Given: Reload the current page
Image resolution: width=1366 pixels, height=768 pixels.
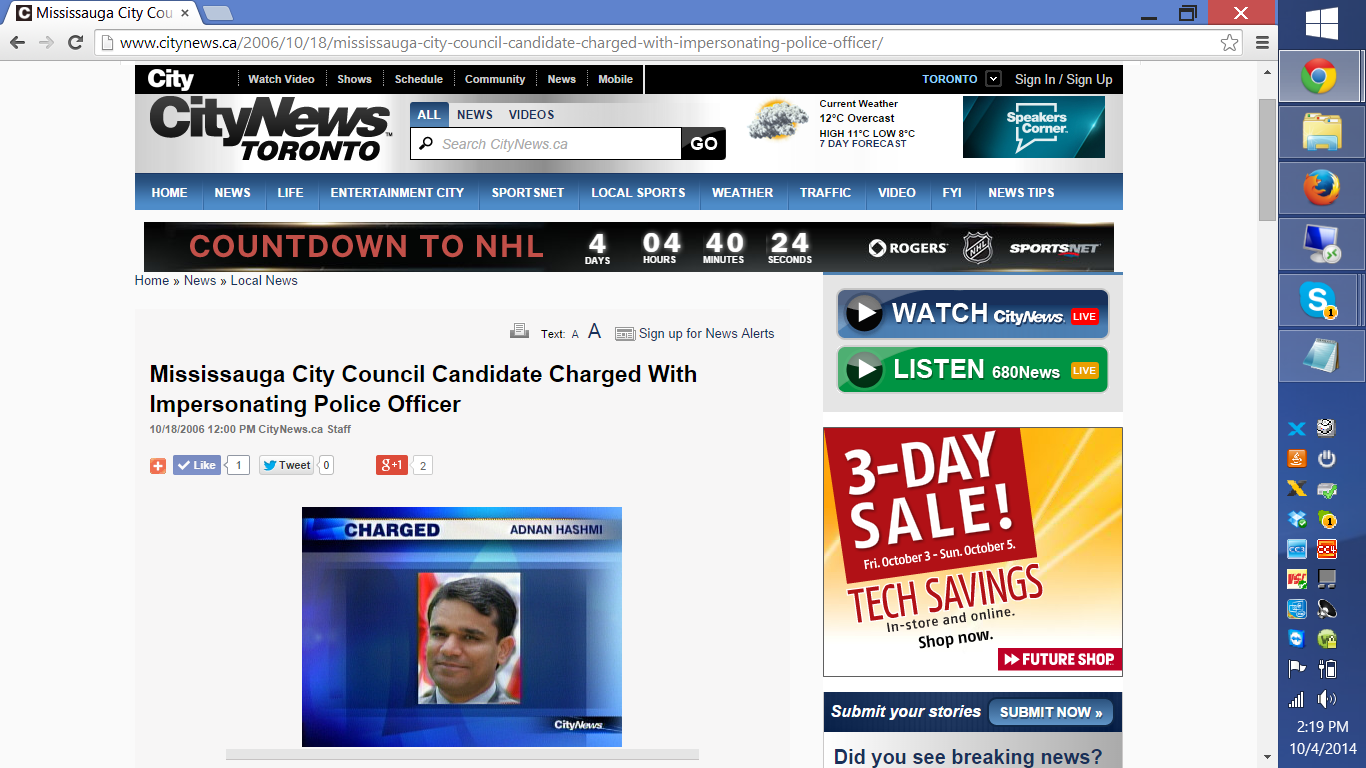Looking at the screenshot, I should [x=75, y=42].
